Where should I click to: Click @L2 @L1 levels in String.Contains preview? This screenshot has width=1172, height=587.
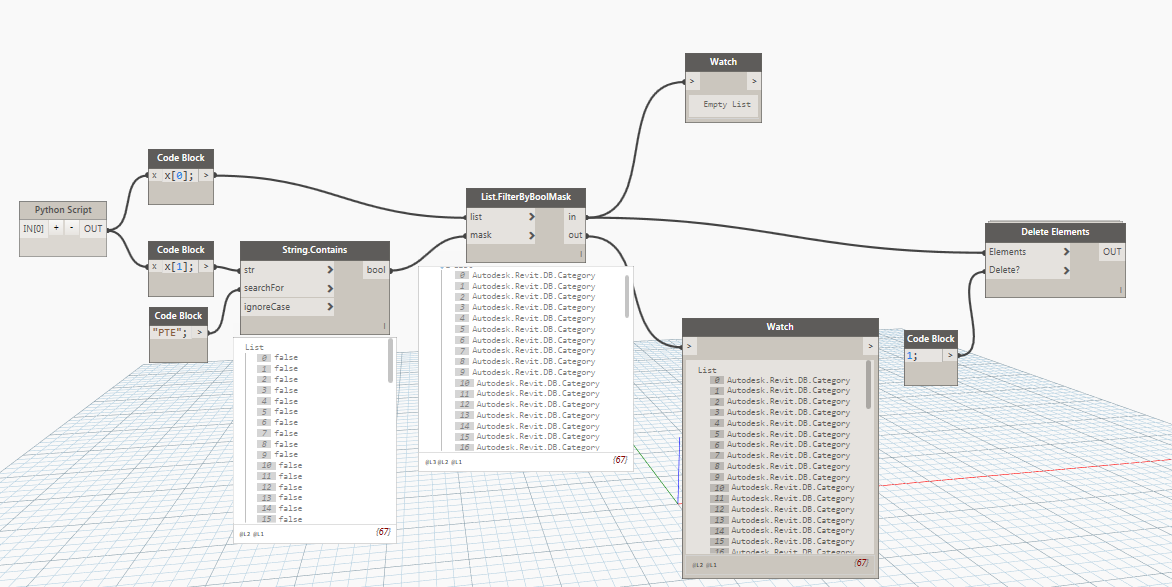pos(252,535)
